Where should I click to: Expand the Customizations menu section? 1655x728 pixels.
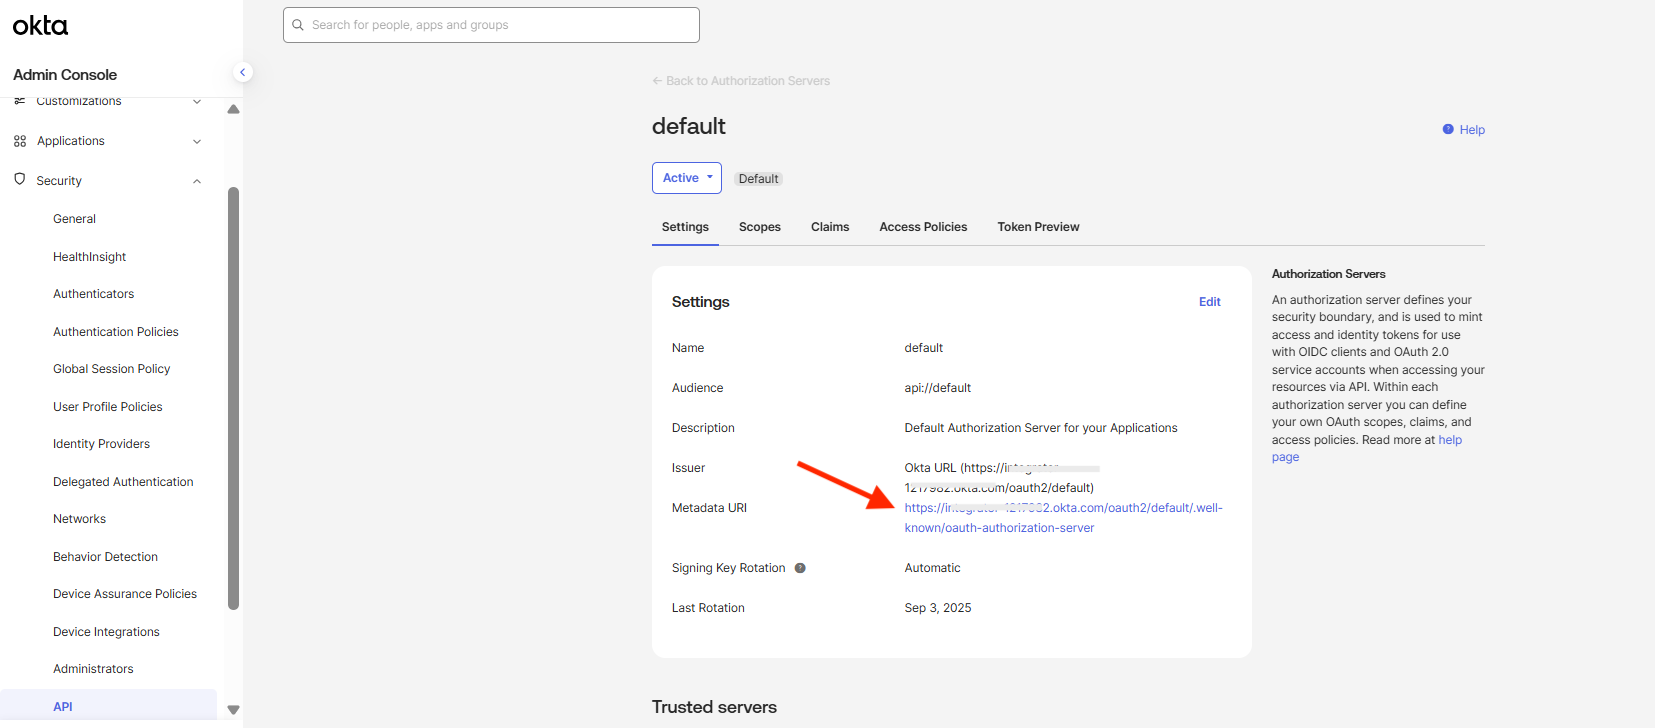tap(197, 102)
